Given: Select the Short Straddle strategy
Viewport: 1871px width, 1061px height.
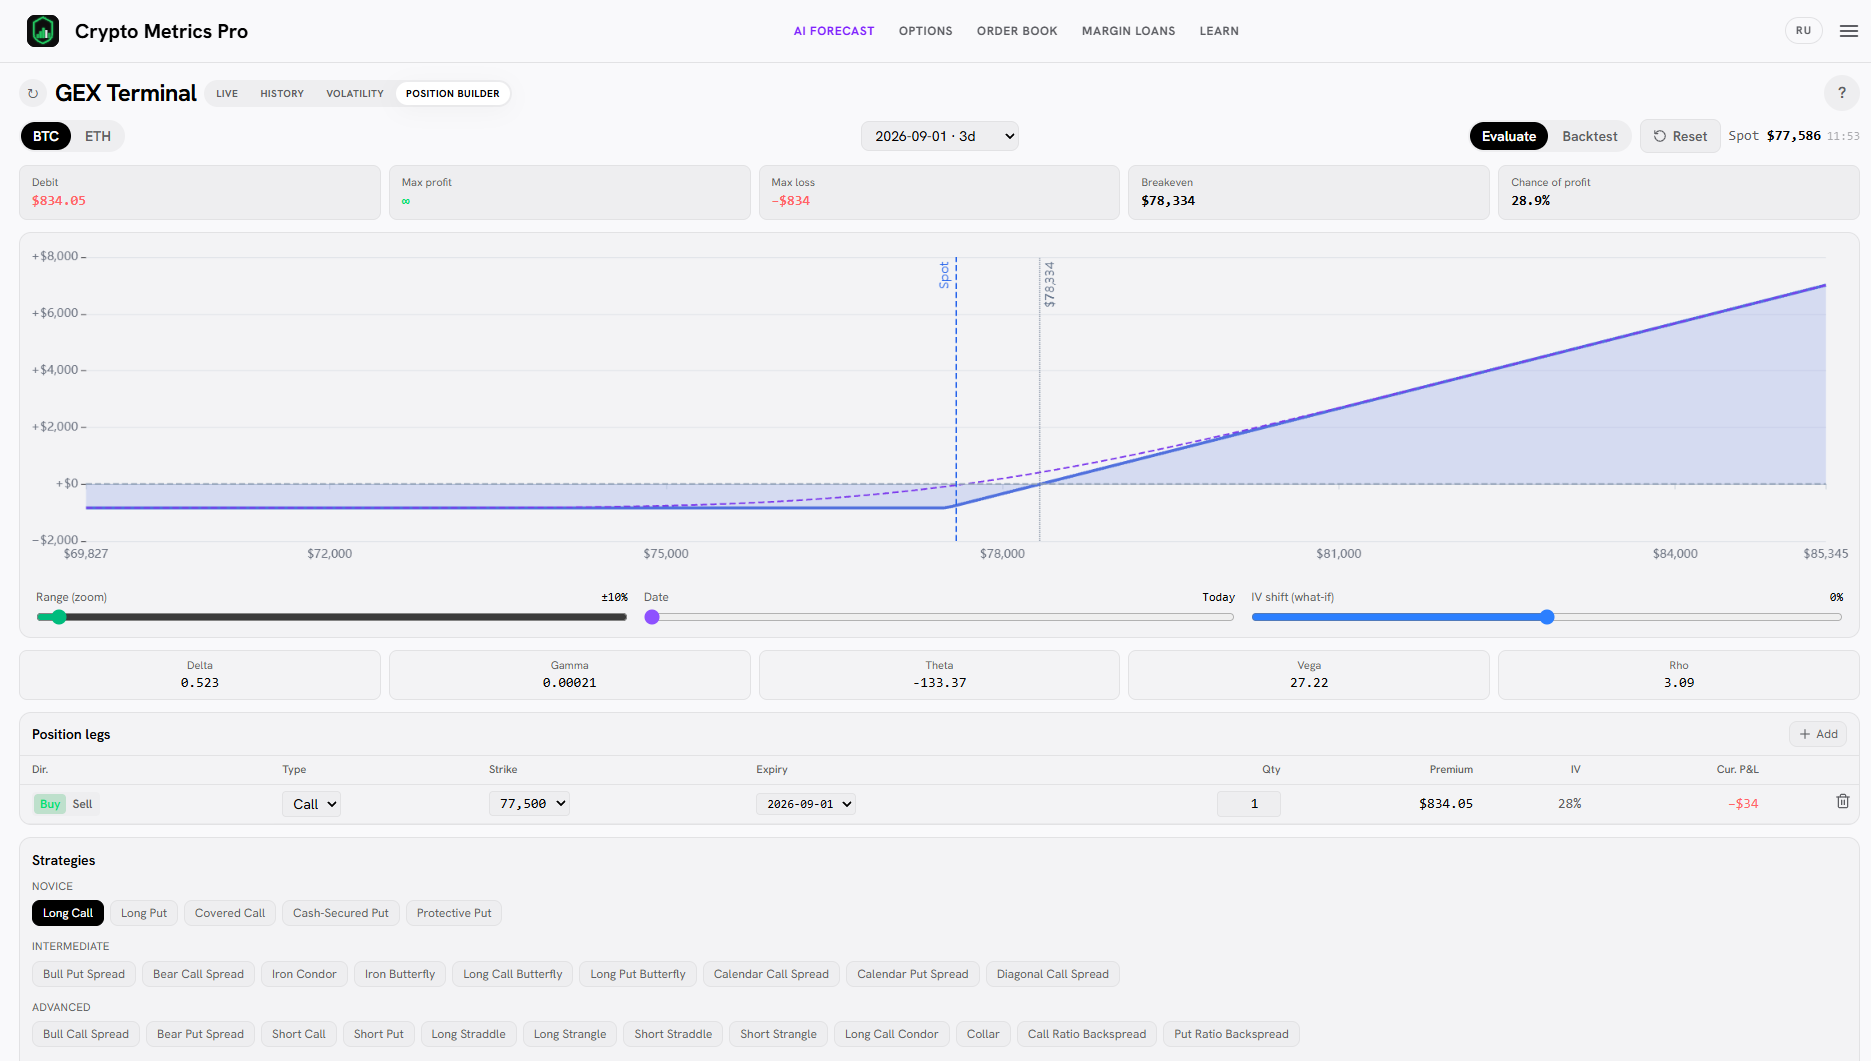Looking at the screenshot, I should point(673,1034).
